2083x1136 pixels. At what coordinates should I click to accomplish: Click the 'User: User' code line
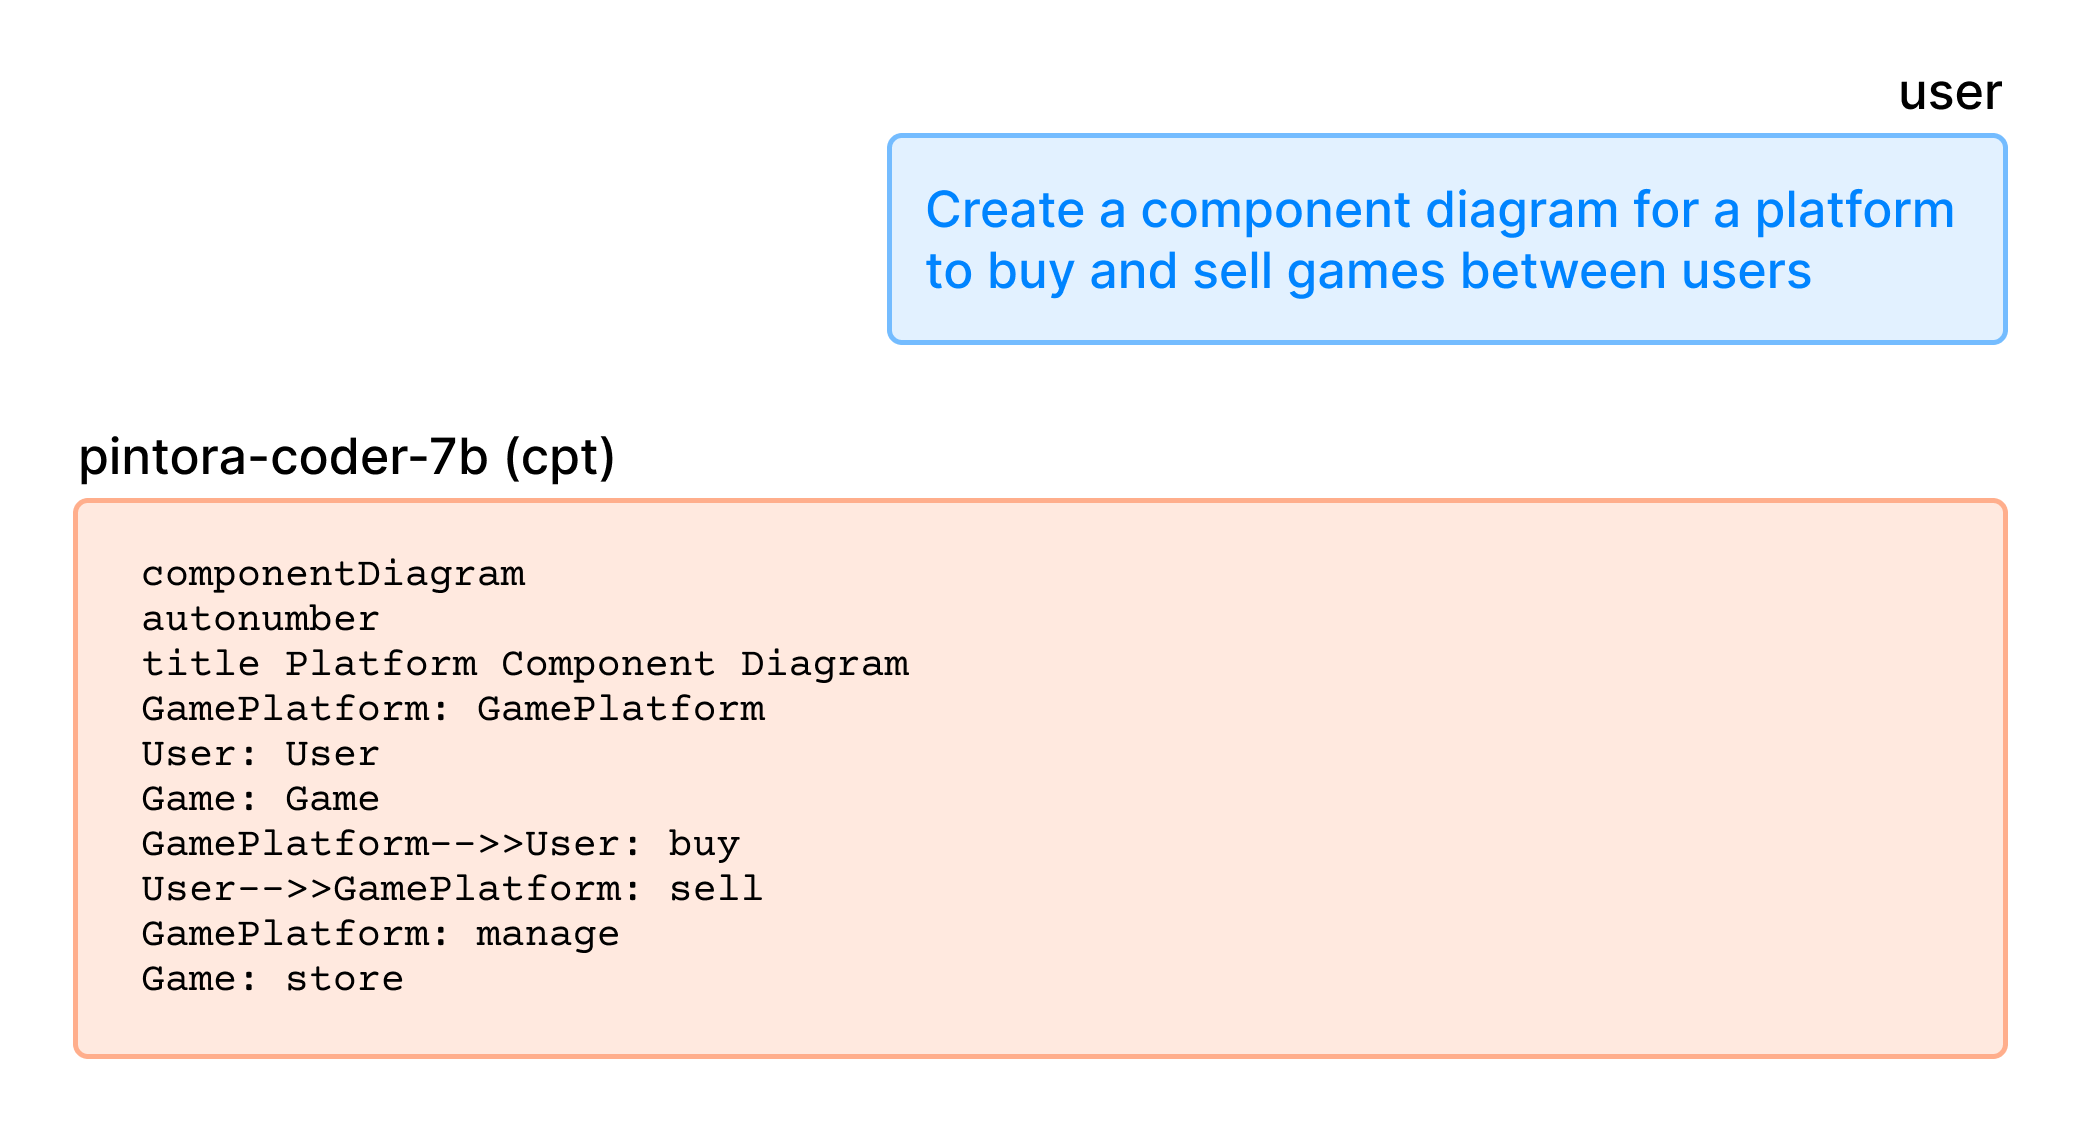pos(260,754)
